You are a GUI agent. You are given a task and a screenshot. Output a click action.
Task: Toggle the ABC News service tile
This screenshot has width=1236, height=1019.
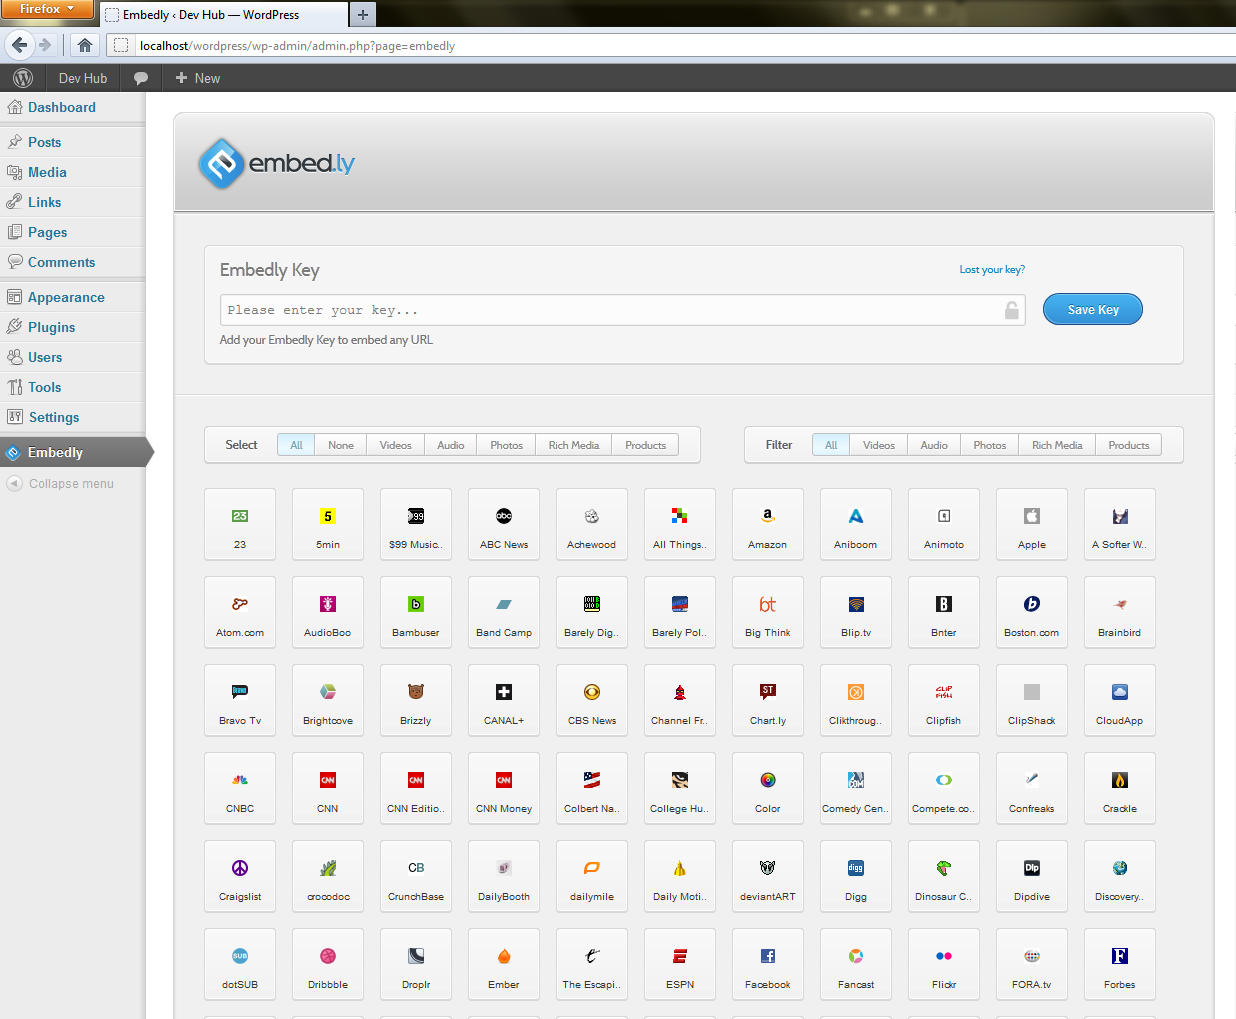pyautogui.click(x=504, y=524)
